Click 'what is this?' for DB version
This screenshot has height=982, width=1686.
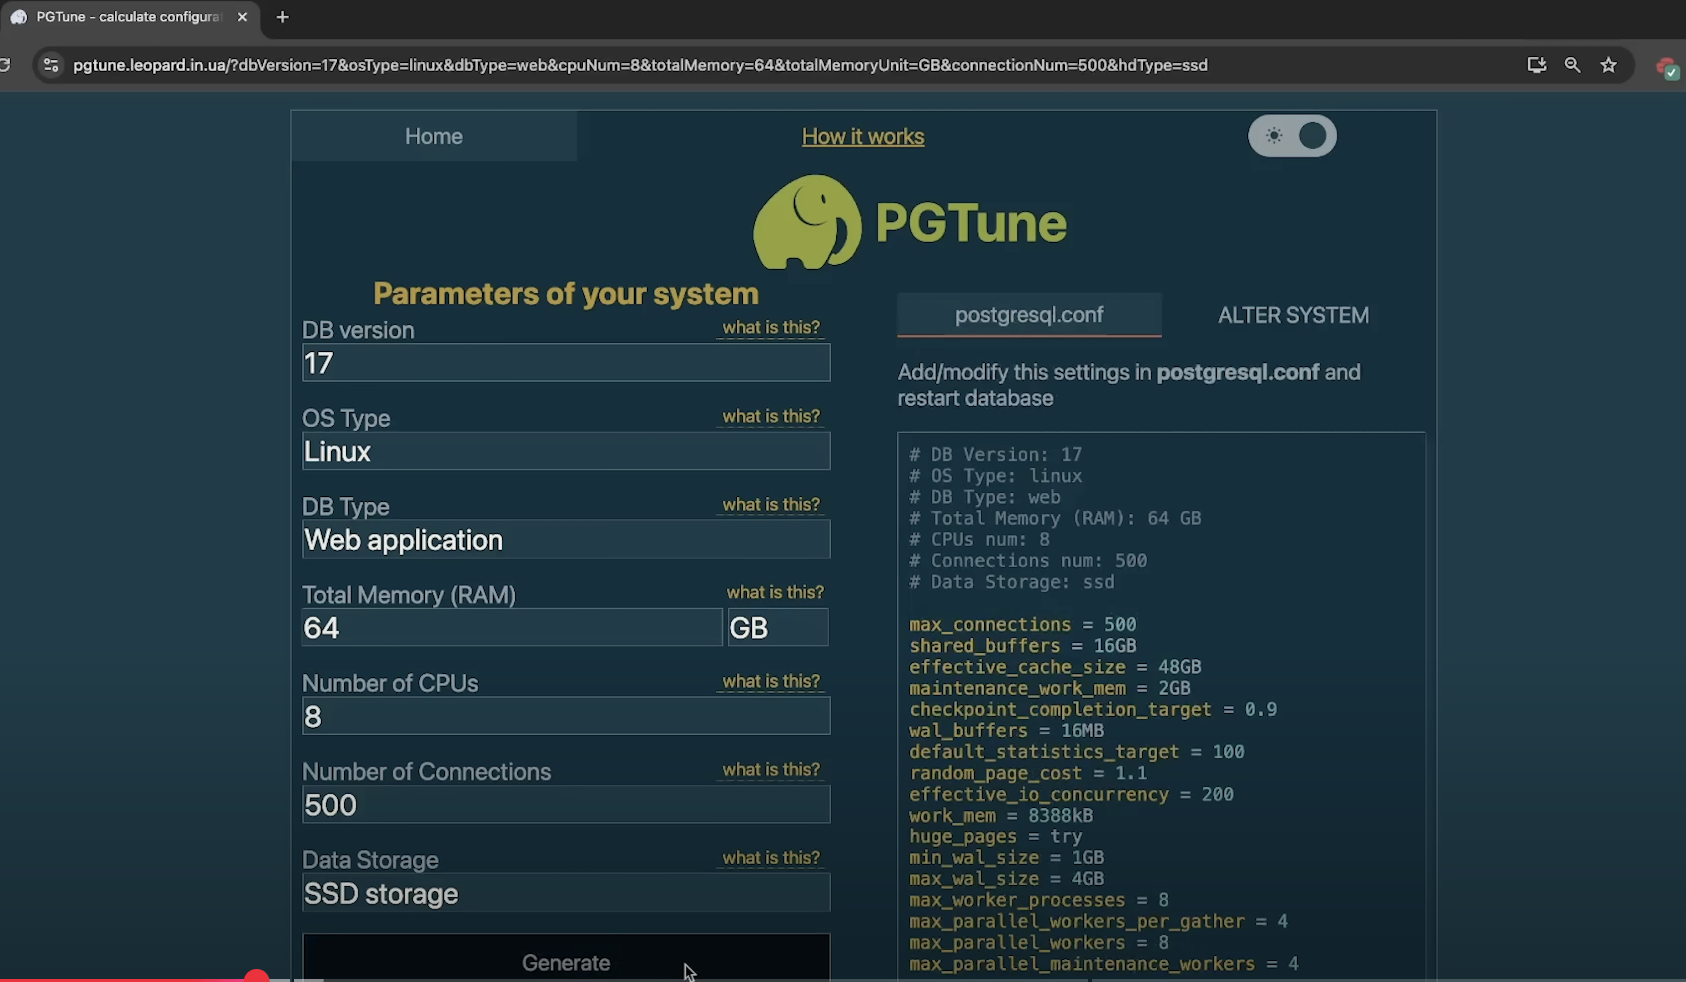(x=771, y=327)
